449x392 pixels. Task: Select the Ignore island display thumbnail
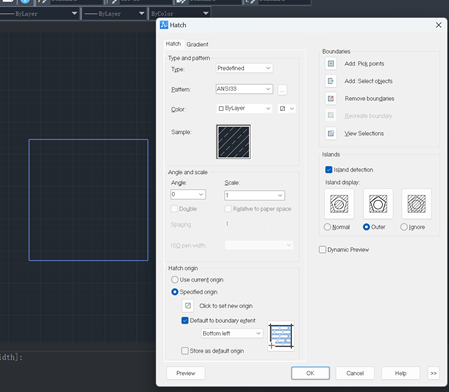pyautogui.click(x=416, y=204)
